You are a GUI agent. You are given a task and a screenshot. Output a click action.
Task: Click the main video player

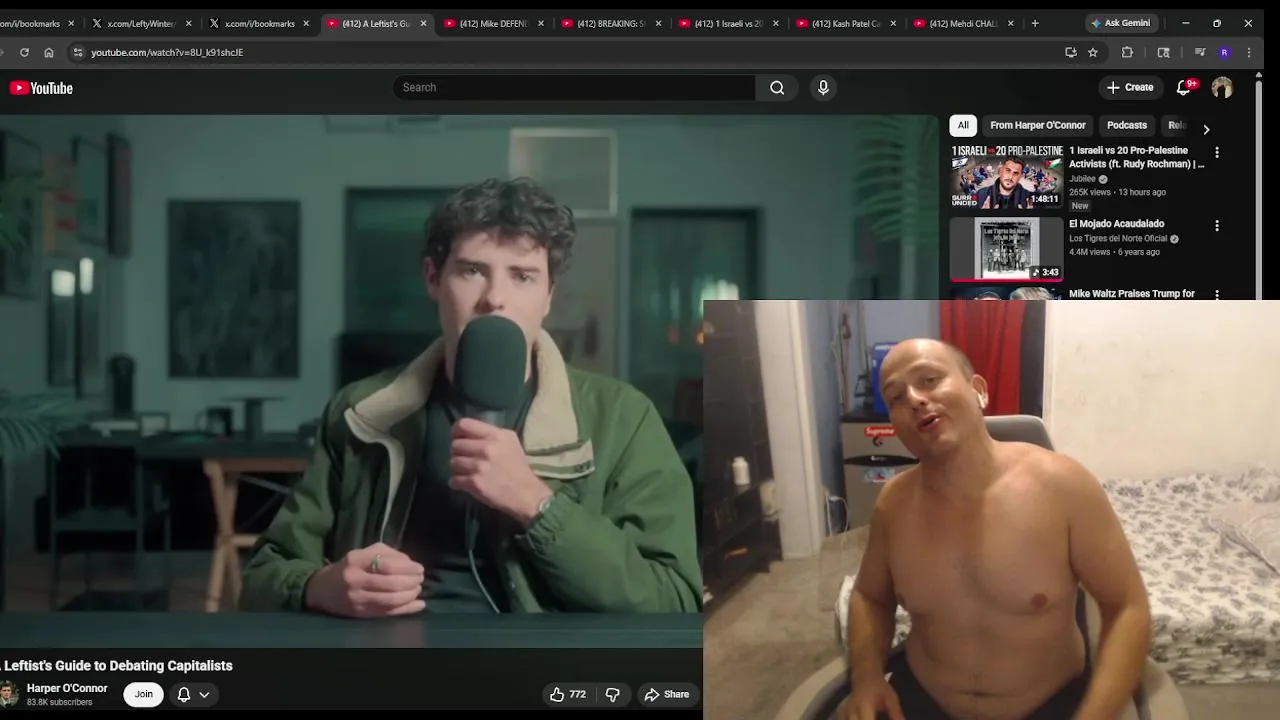coord(351,380)
